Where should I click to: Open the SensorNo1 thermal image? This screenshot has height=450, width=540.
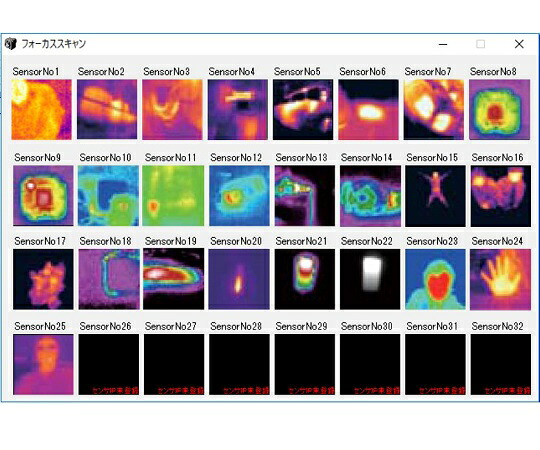point(41,109)
